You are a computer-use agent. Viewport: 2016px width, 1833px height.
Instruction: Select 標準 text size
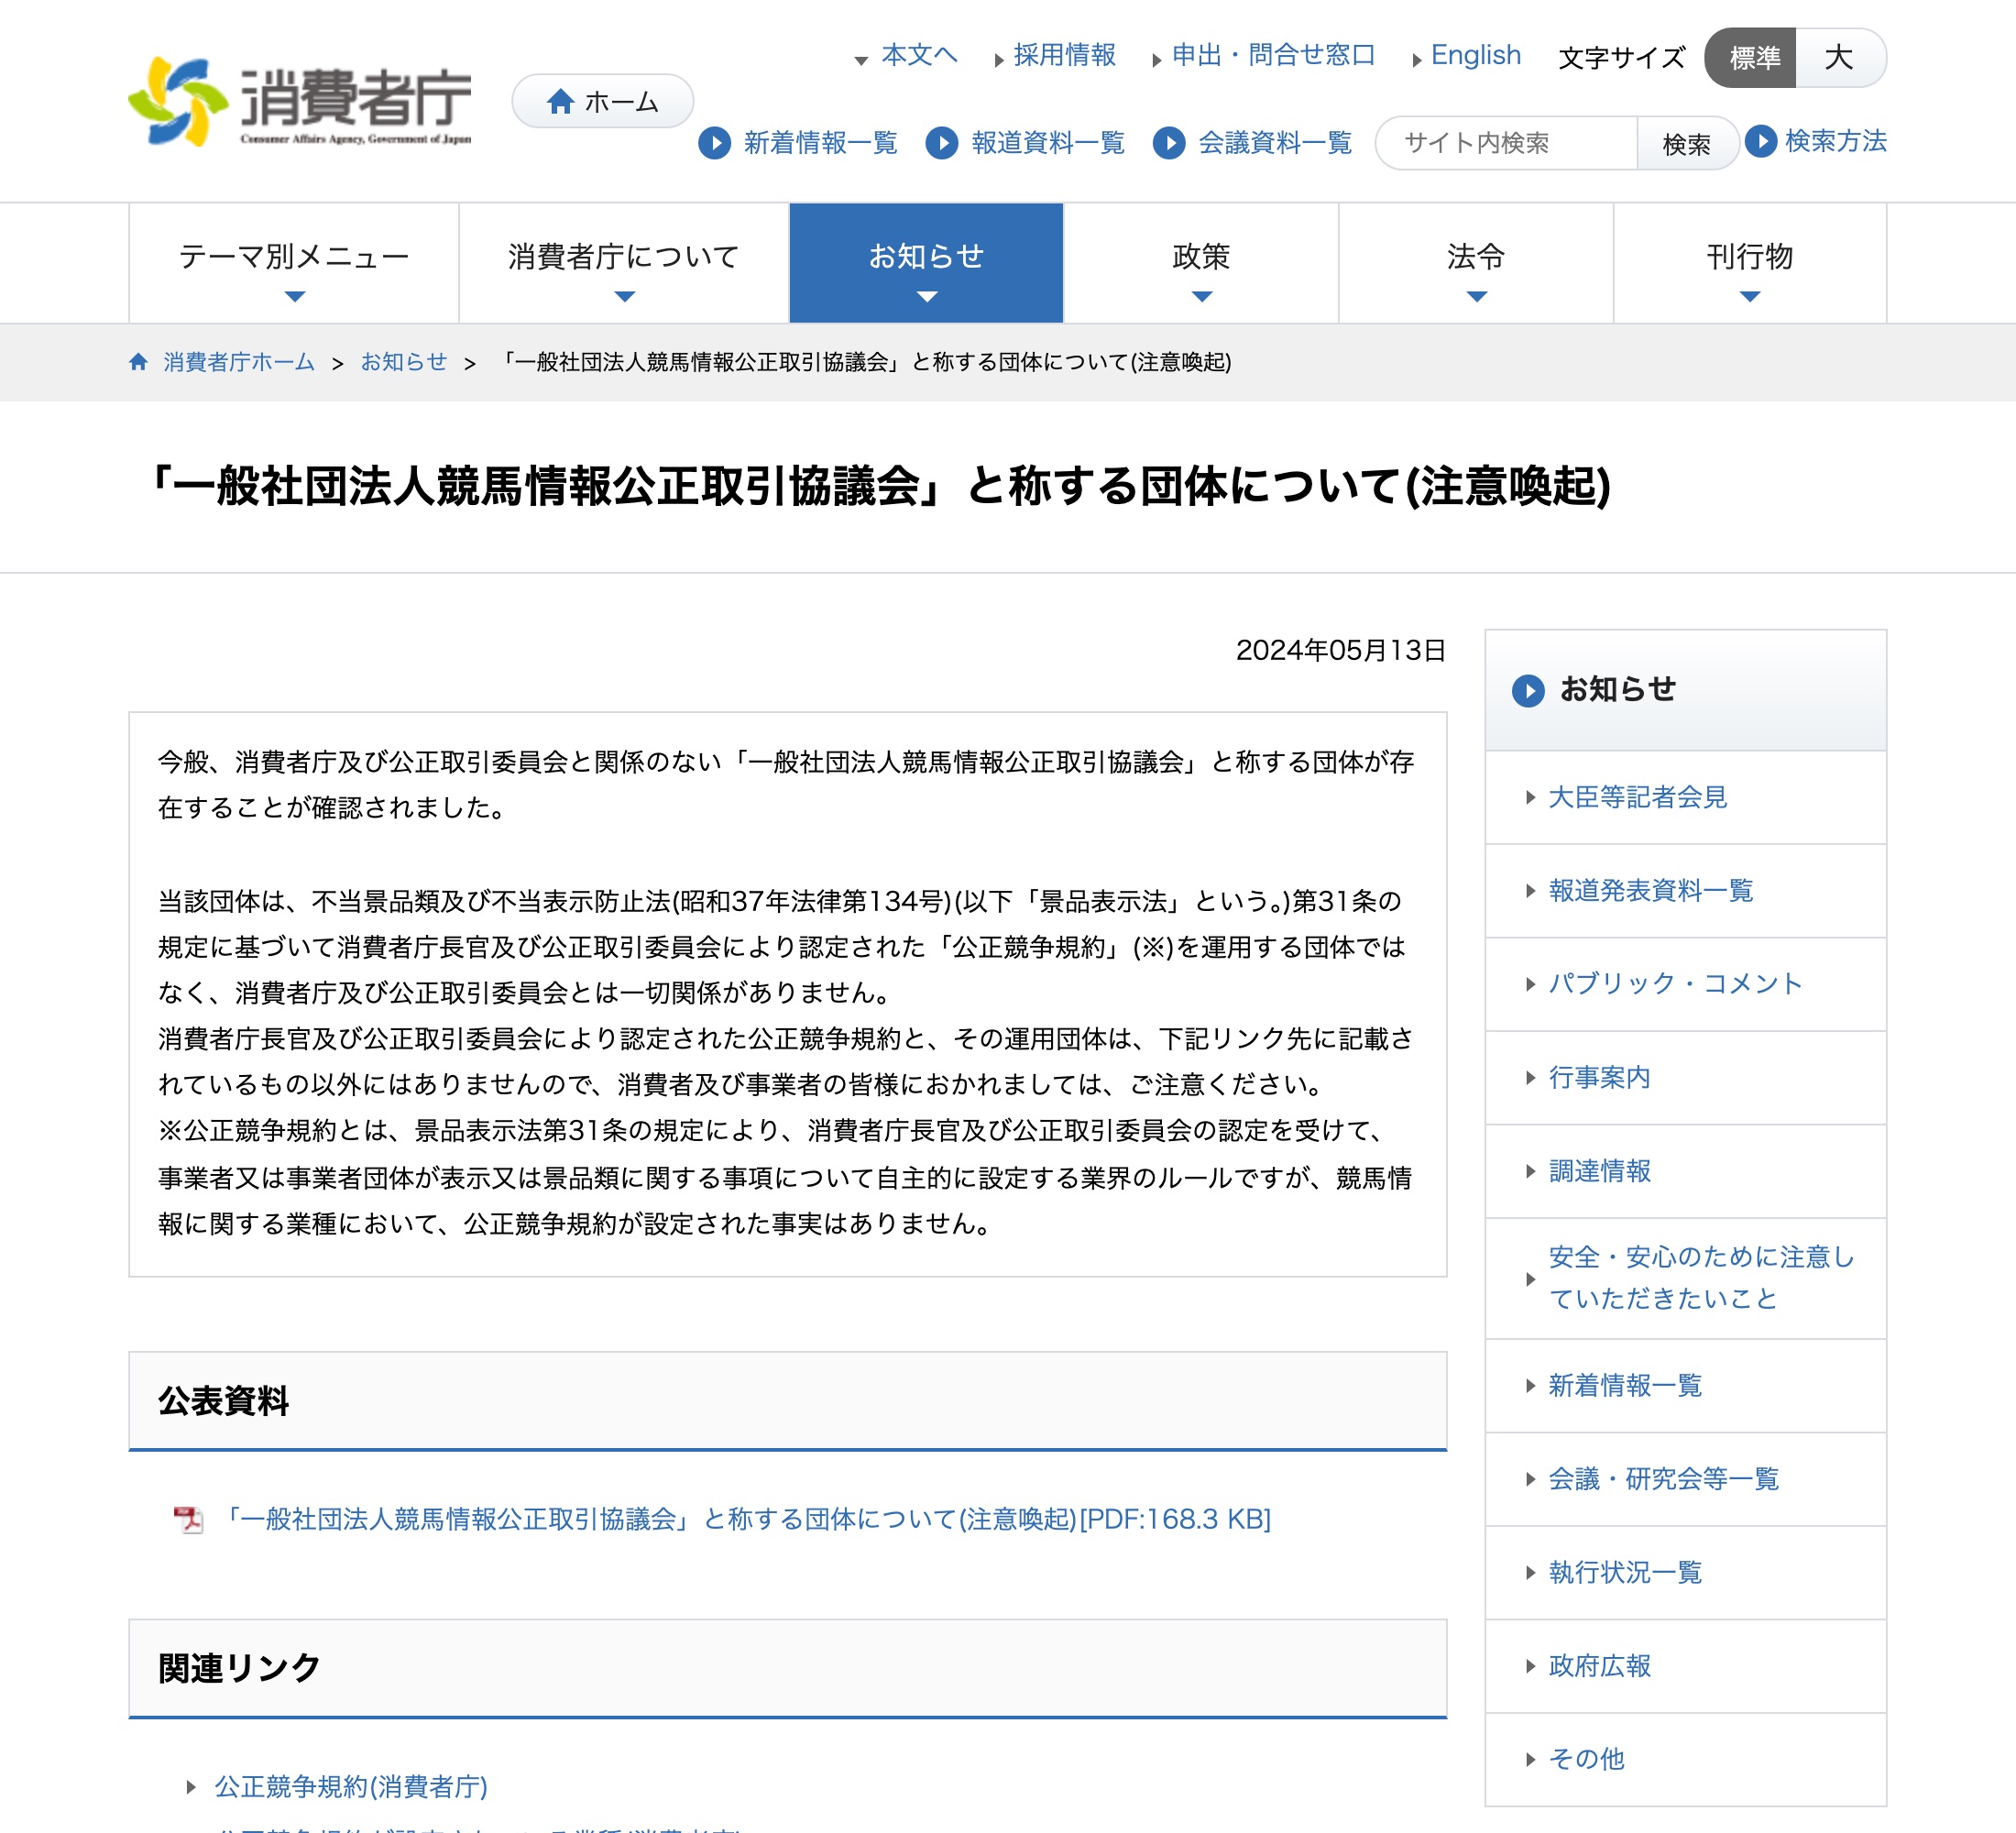[x=1750, y=58]
